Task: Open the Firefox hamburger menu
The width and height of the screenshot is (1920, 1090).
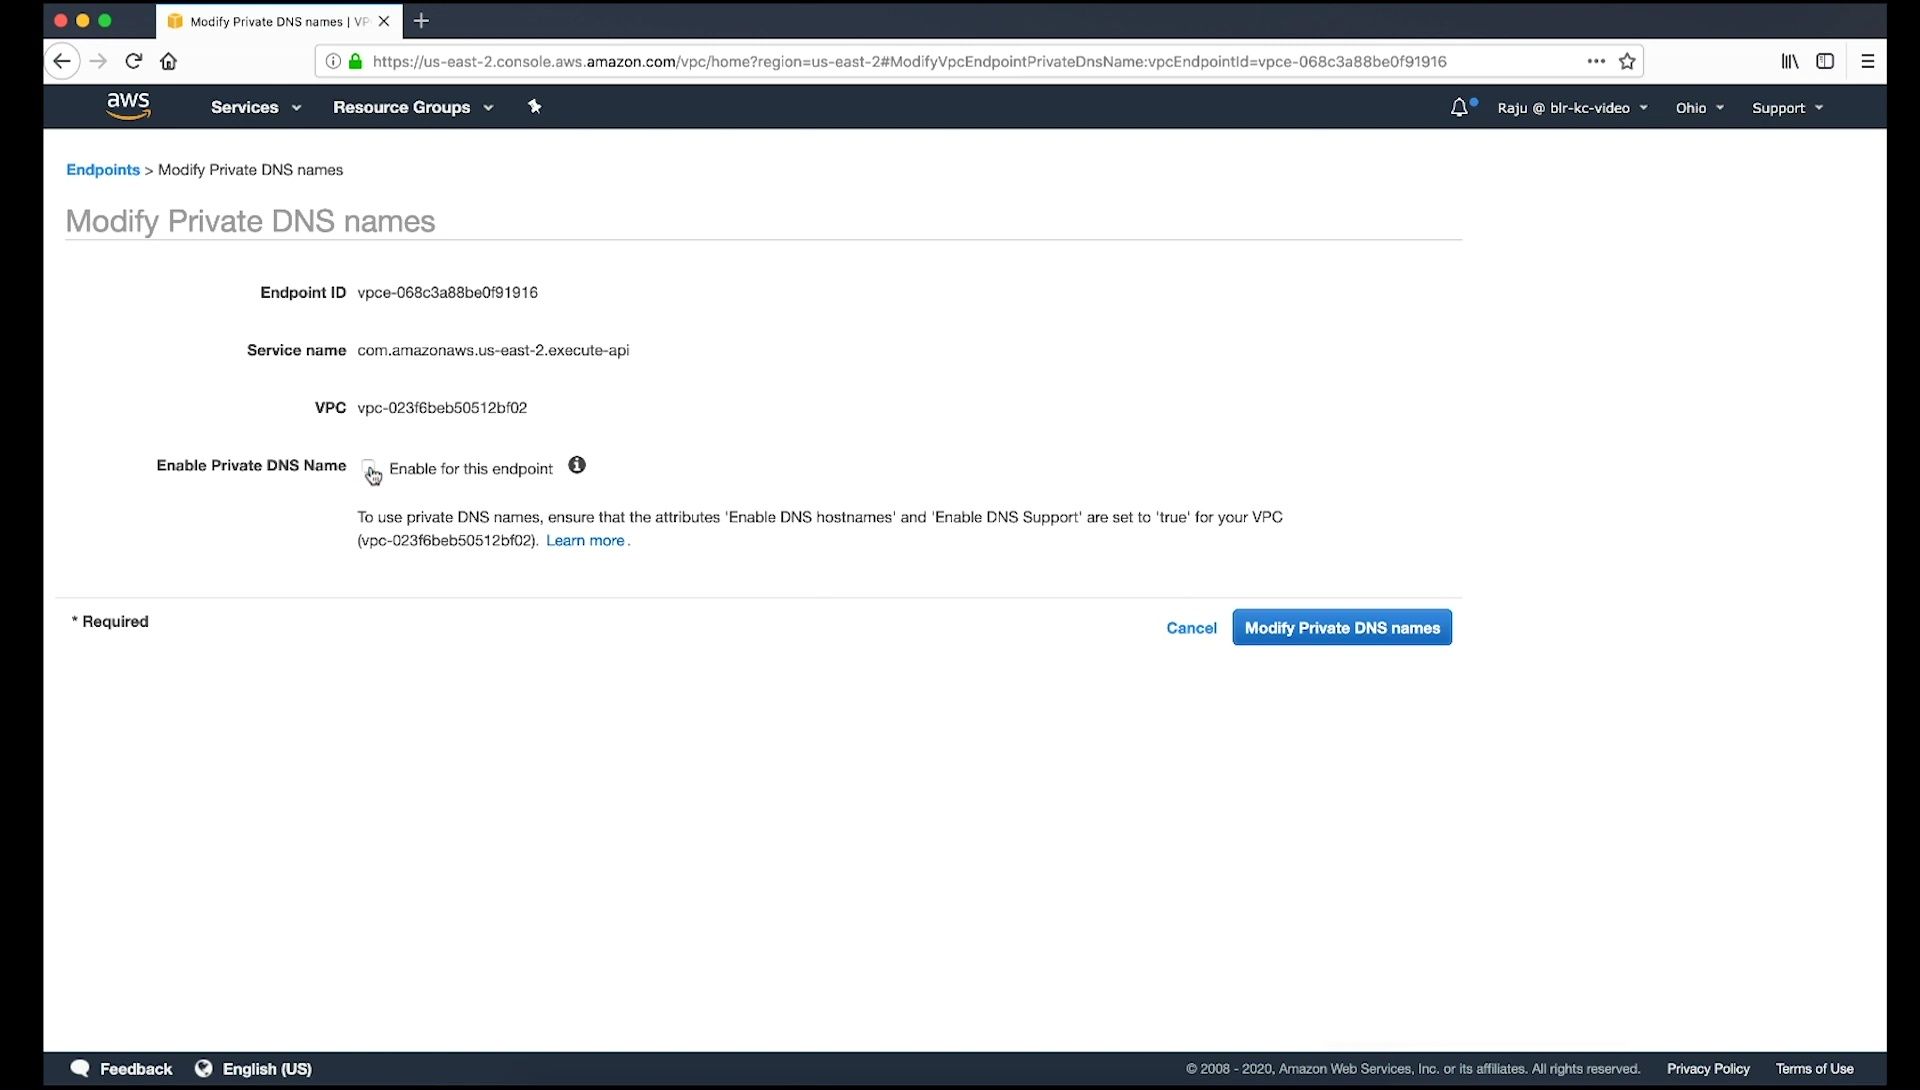Action: (x=1867, y=61)
